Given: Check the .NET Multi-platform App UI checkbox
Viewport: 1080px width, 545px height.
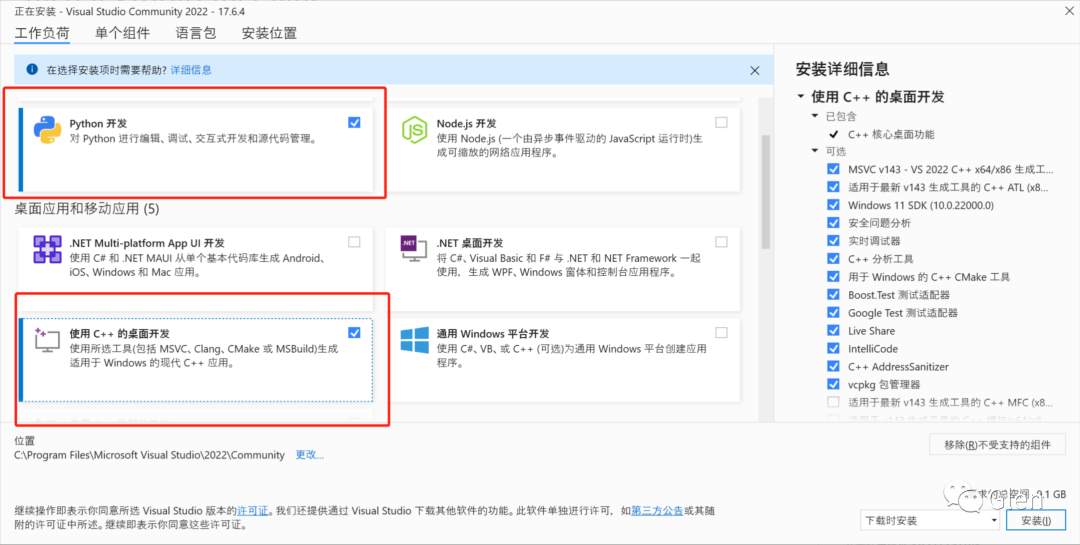Looking at the screenshot, I should point(354,242).
